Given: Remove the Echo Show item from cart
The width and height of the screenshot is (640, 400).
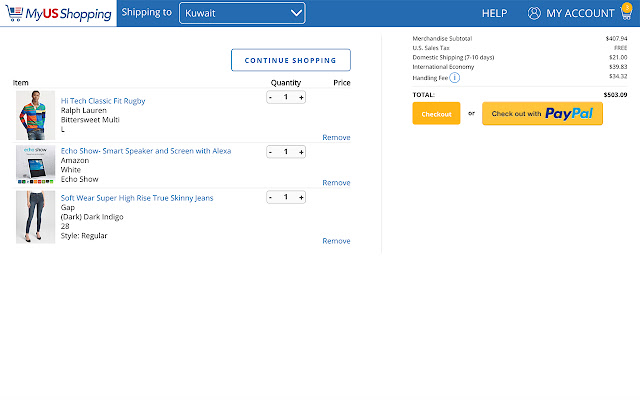Looking at the screenshot, I should click(x=336, y=183).
